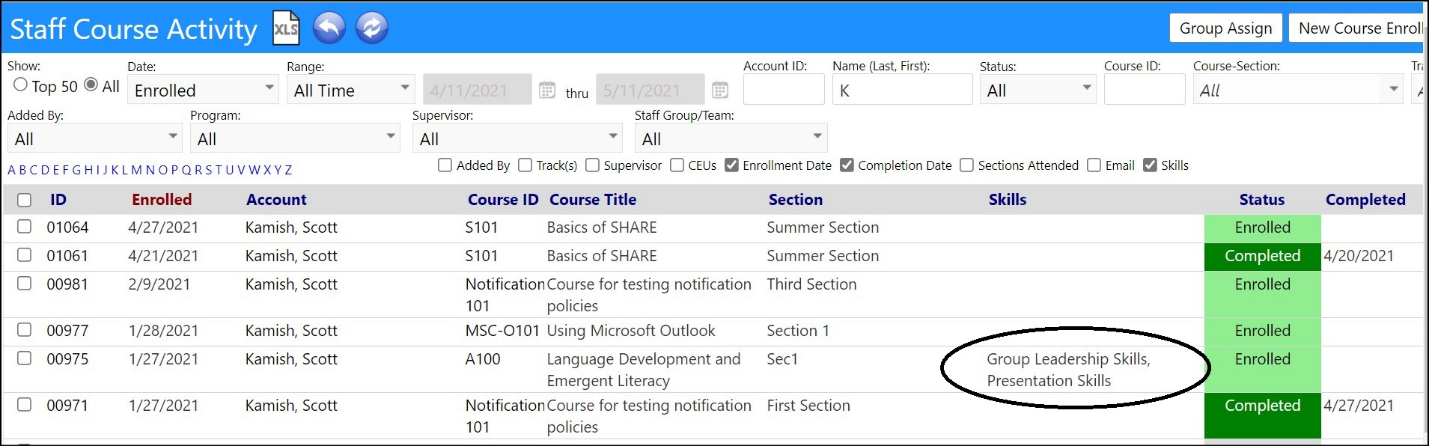This screenshot has height=446, width=1429.
Task: Enable the Email column checkbox
Action: point(1094,166)
